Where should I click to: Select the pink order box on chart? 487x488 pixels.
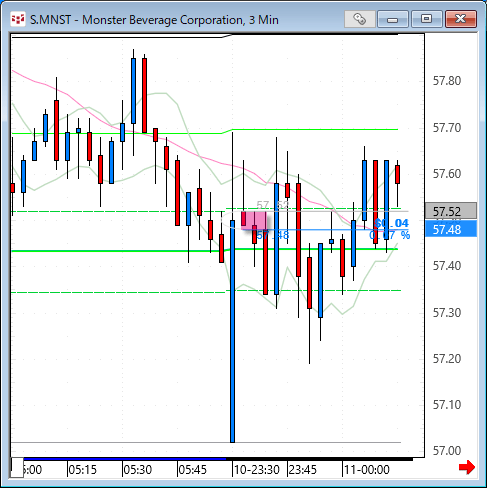(254, 220)
